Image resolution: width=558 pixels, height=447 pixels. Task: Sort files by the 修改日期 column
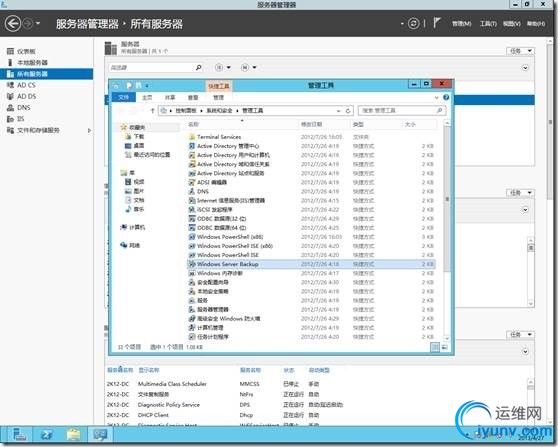pyautogui.click(x=312, y=124)
